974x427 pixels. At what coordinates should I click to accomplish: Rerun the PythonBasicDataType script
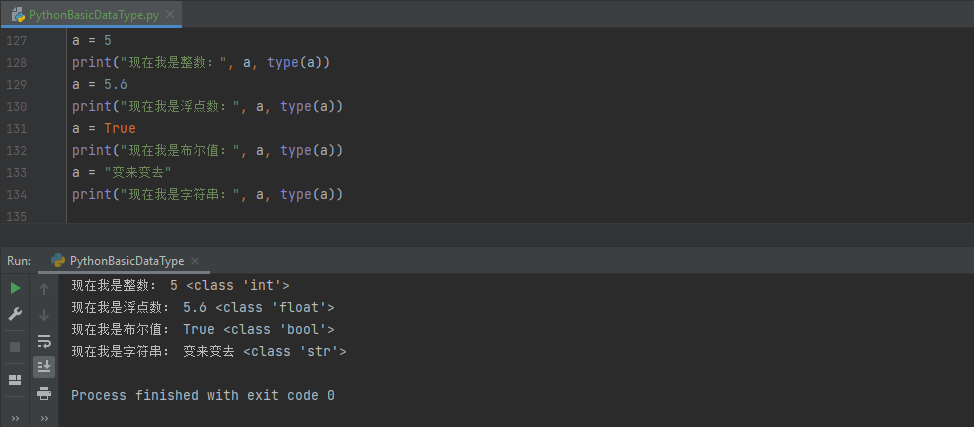(x=15, y=288)
